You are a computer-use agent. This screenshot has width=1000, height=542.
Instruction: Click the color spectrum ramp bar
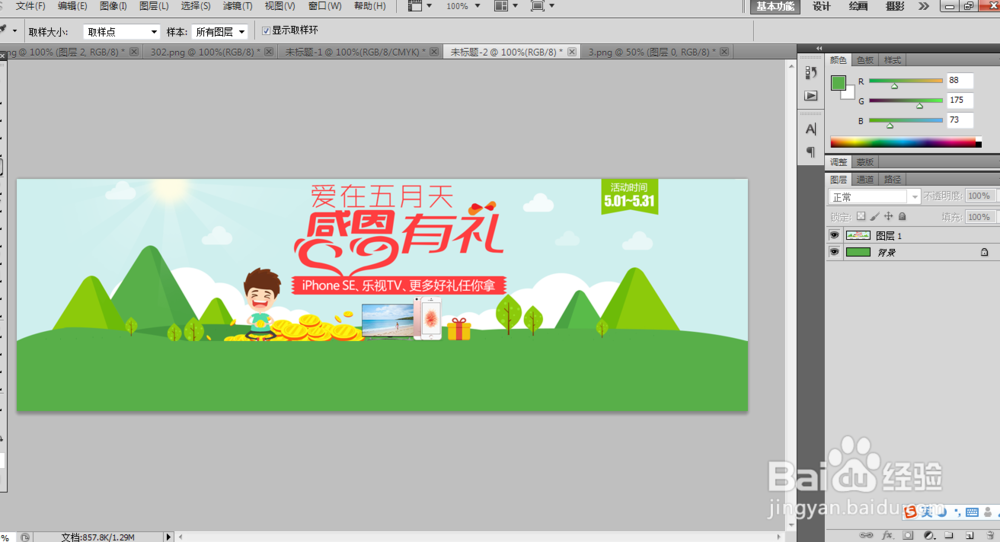point(906,143)
